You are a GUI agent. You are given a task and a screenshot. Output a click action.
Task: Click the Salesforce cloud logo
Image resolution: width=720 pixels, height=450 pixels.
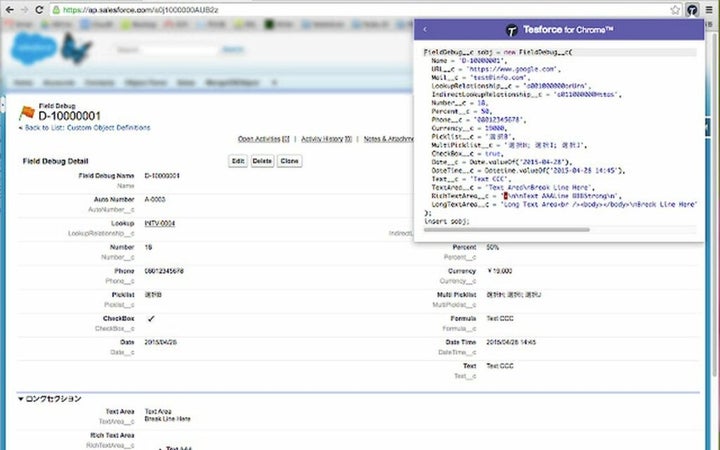pos(34,46)
